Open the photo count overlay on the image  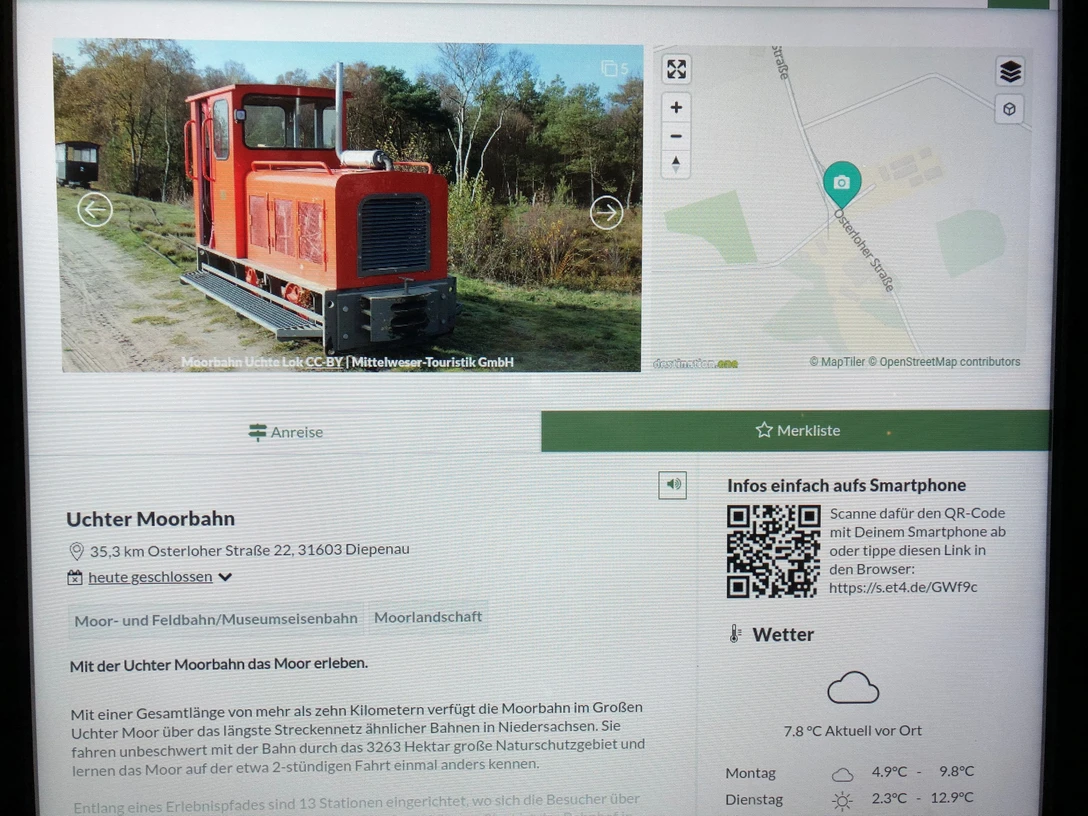click(615, 68)
